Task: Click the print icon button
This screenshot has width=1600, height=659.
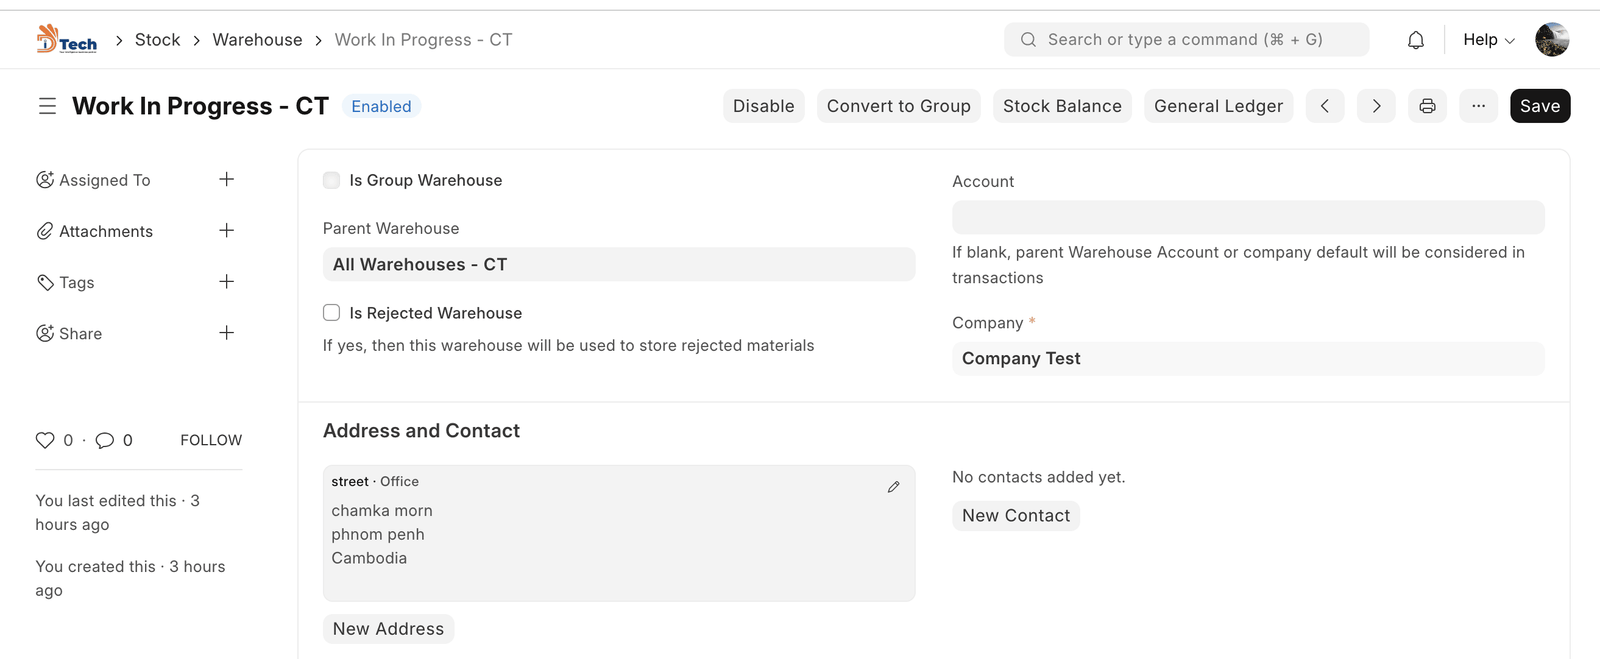Action: [1427, 106]
